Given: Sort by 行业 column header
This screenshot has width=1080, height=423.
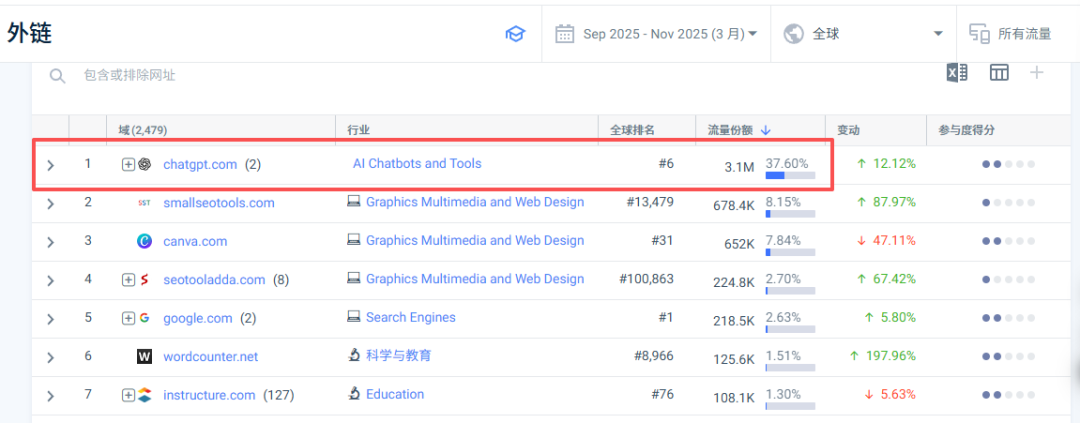Looking at the screenshot, I should click(357, 130).
